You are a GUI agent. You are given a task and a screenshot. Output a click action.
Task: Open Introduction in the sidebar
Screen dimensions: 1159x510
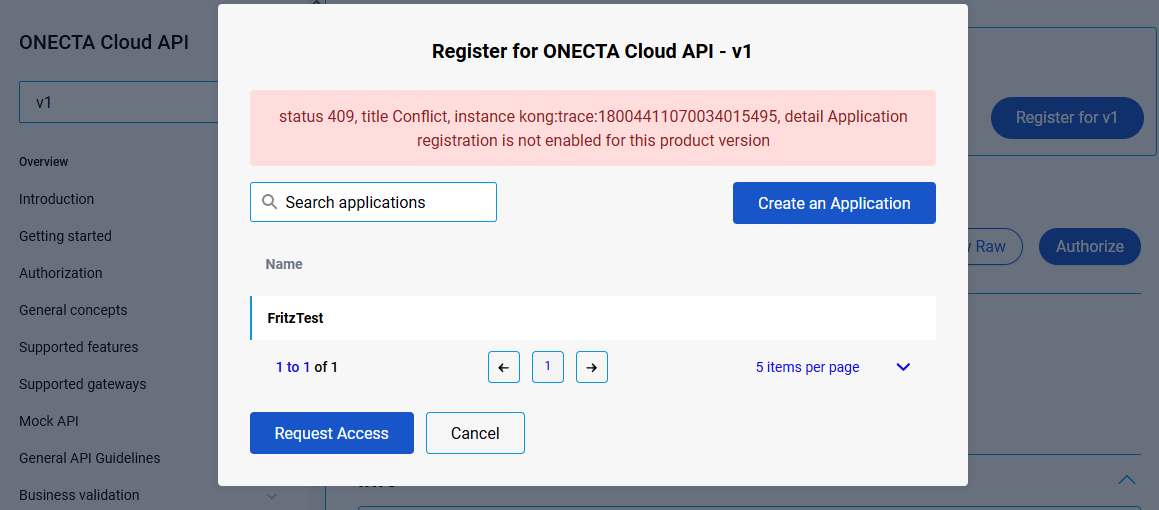[x=56, y=199]
